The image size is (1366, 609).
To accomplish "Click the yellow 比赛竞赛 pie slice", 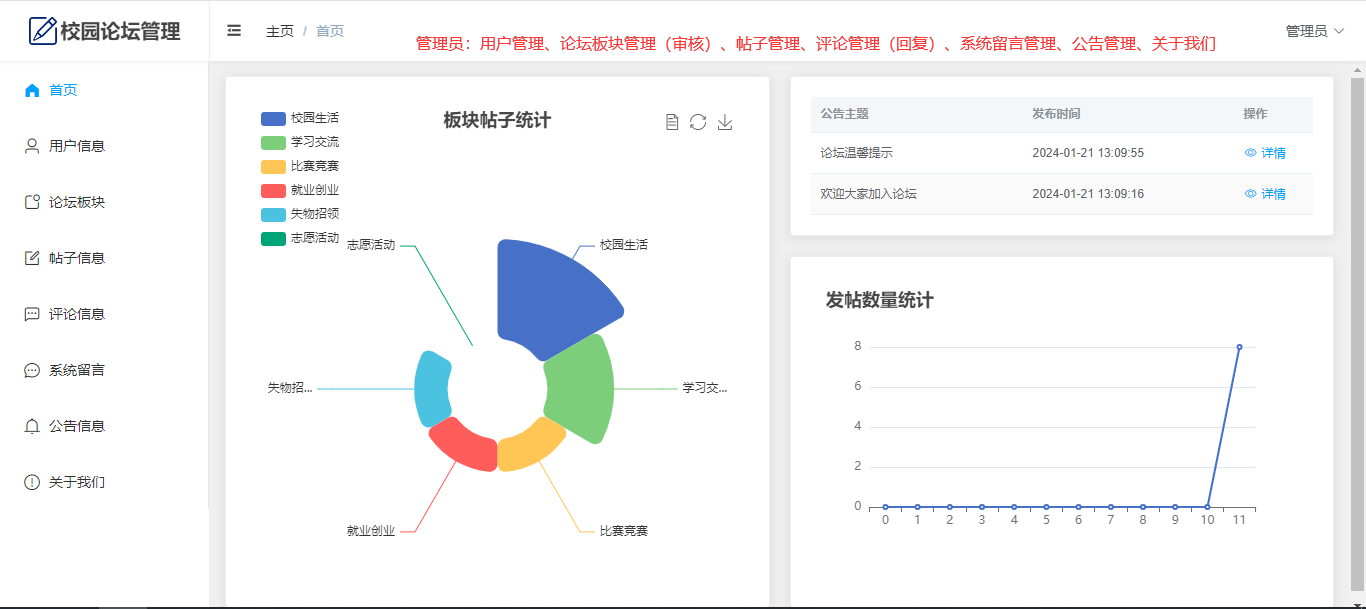I will click(x=529, y=448).
